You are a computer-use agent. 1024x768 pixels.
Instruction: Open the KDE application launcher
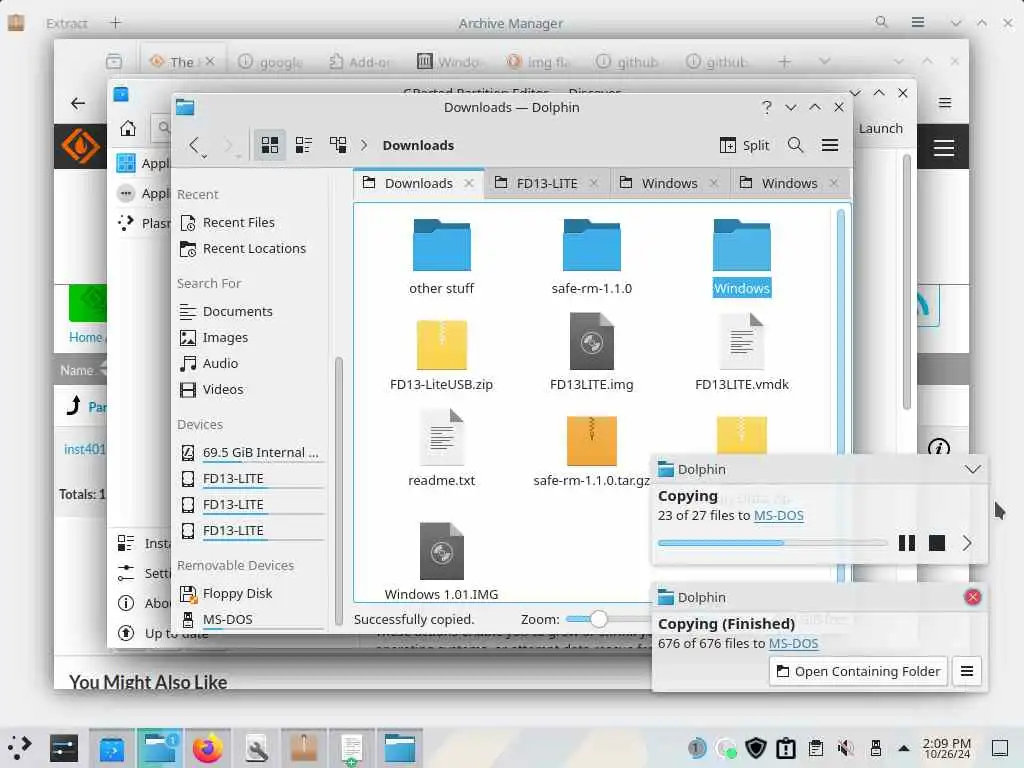[x=20, y=748]
